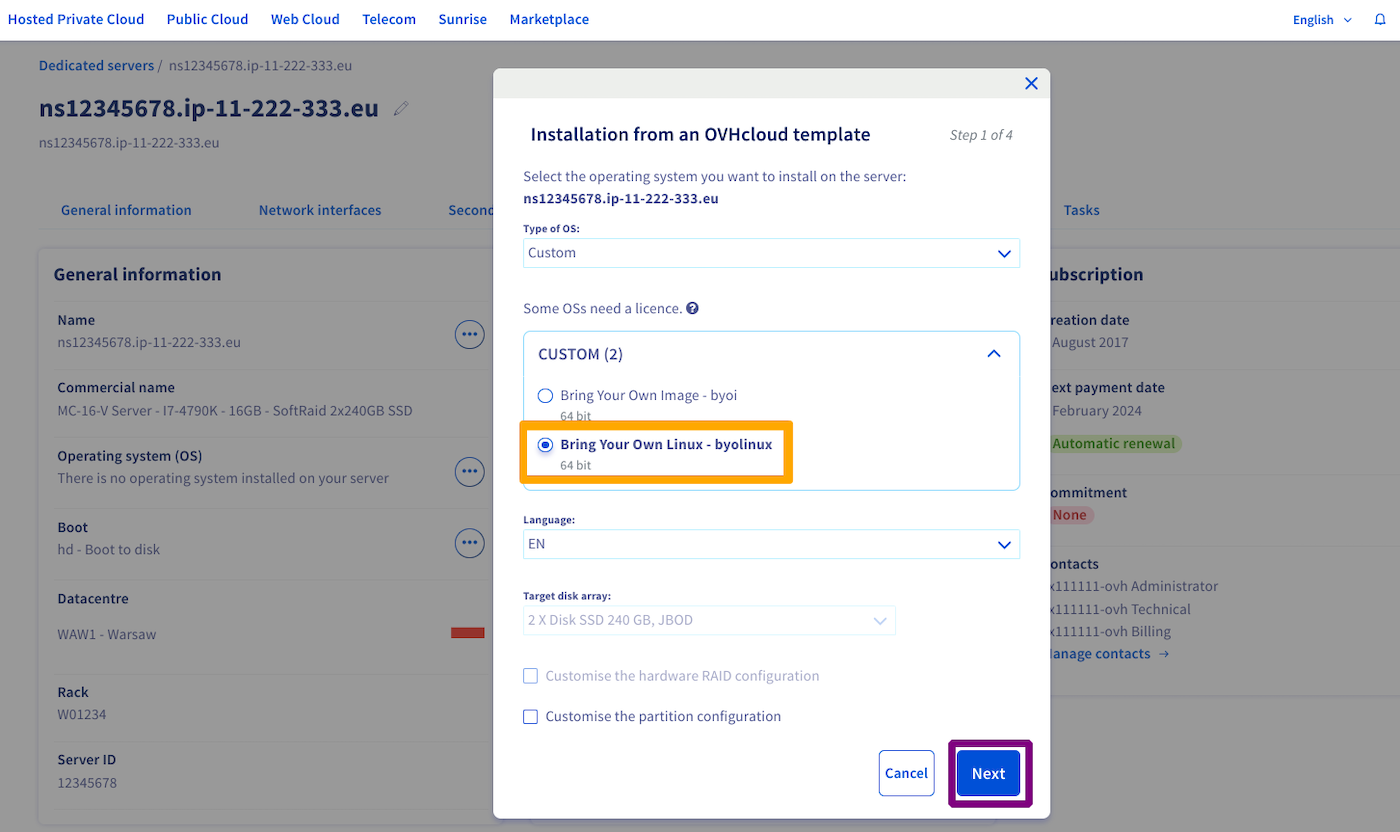The width and height of the screenshot is (1400, 832).
Task: Click the Next button
Action: pos(988,773)
